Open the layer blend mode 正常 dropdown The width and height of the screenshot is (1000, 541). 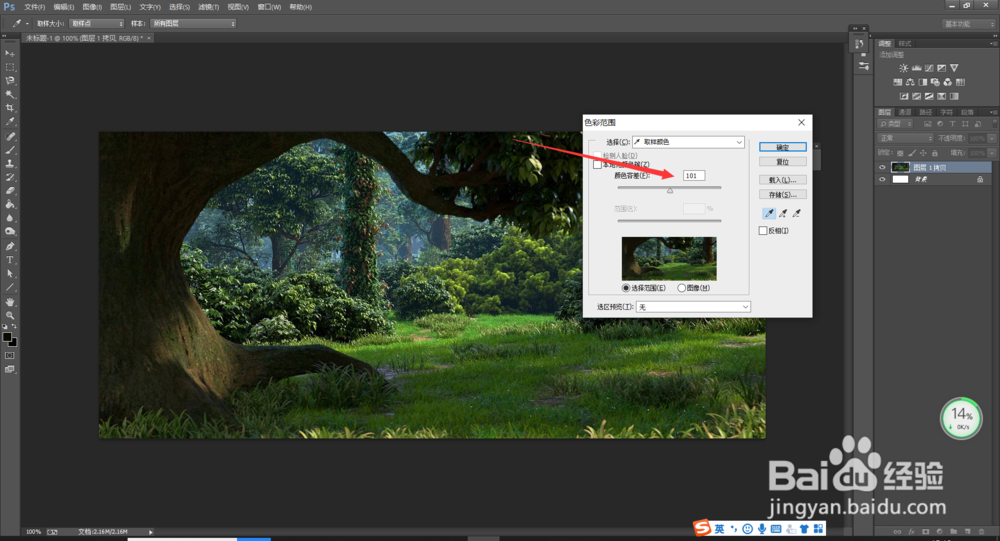pos(906,138)
